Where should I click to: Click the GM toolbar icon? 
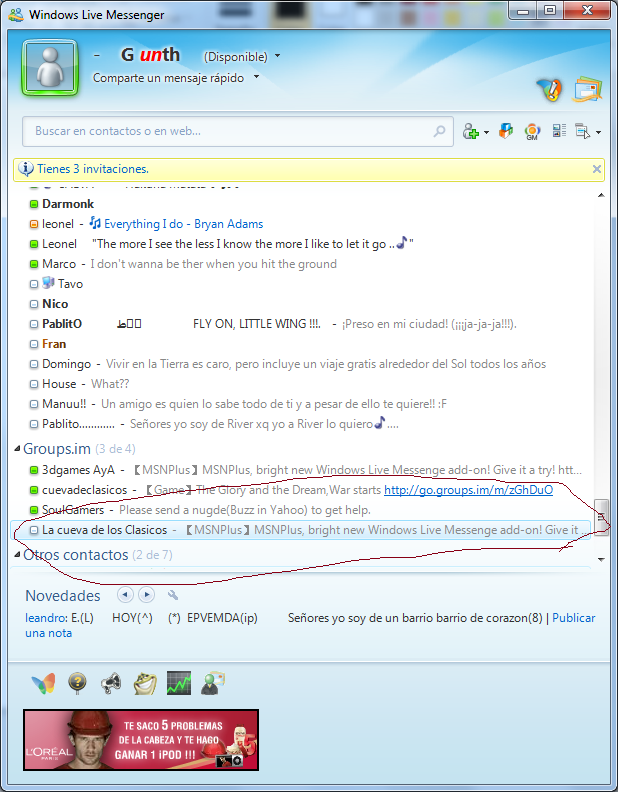tap(532, 131)
